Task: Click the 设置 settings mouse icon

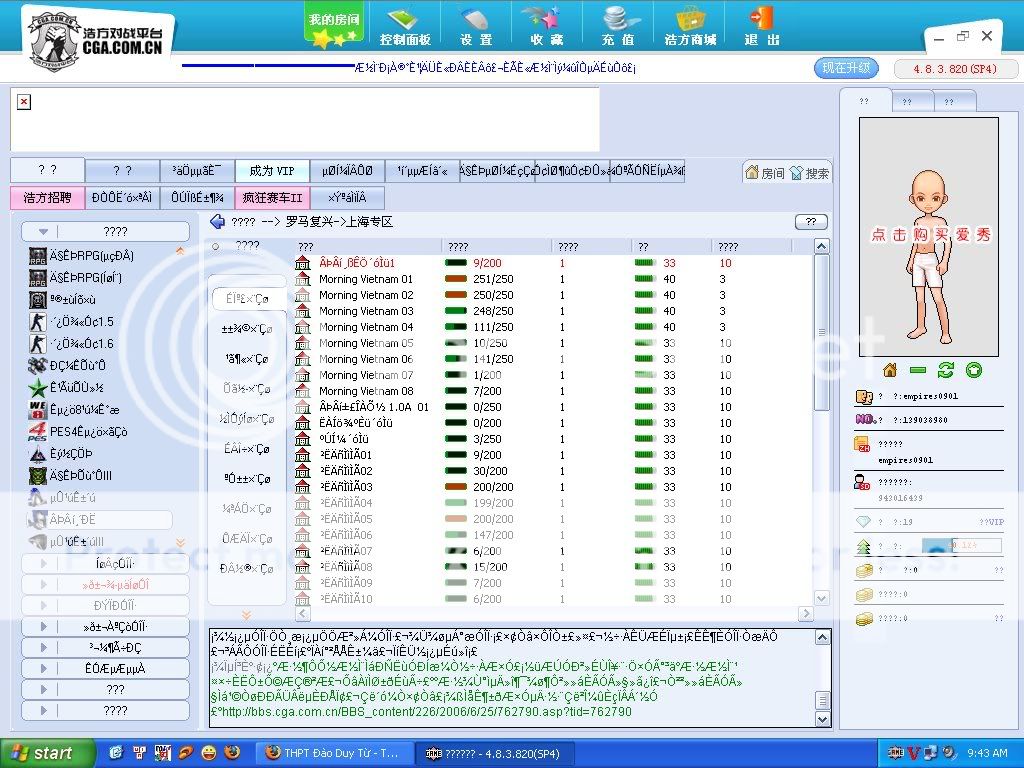Action: 476,26
